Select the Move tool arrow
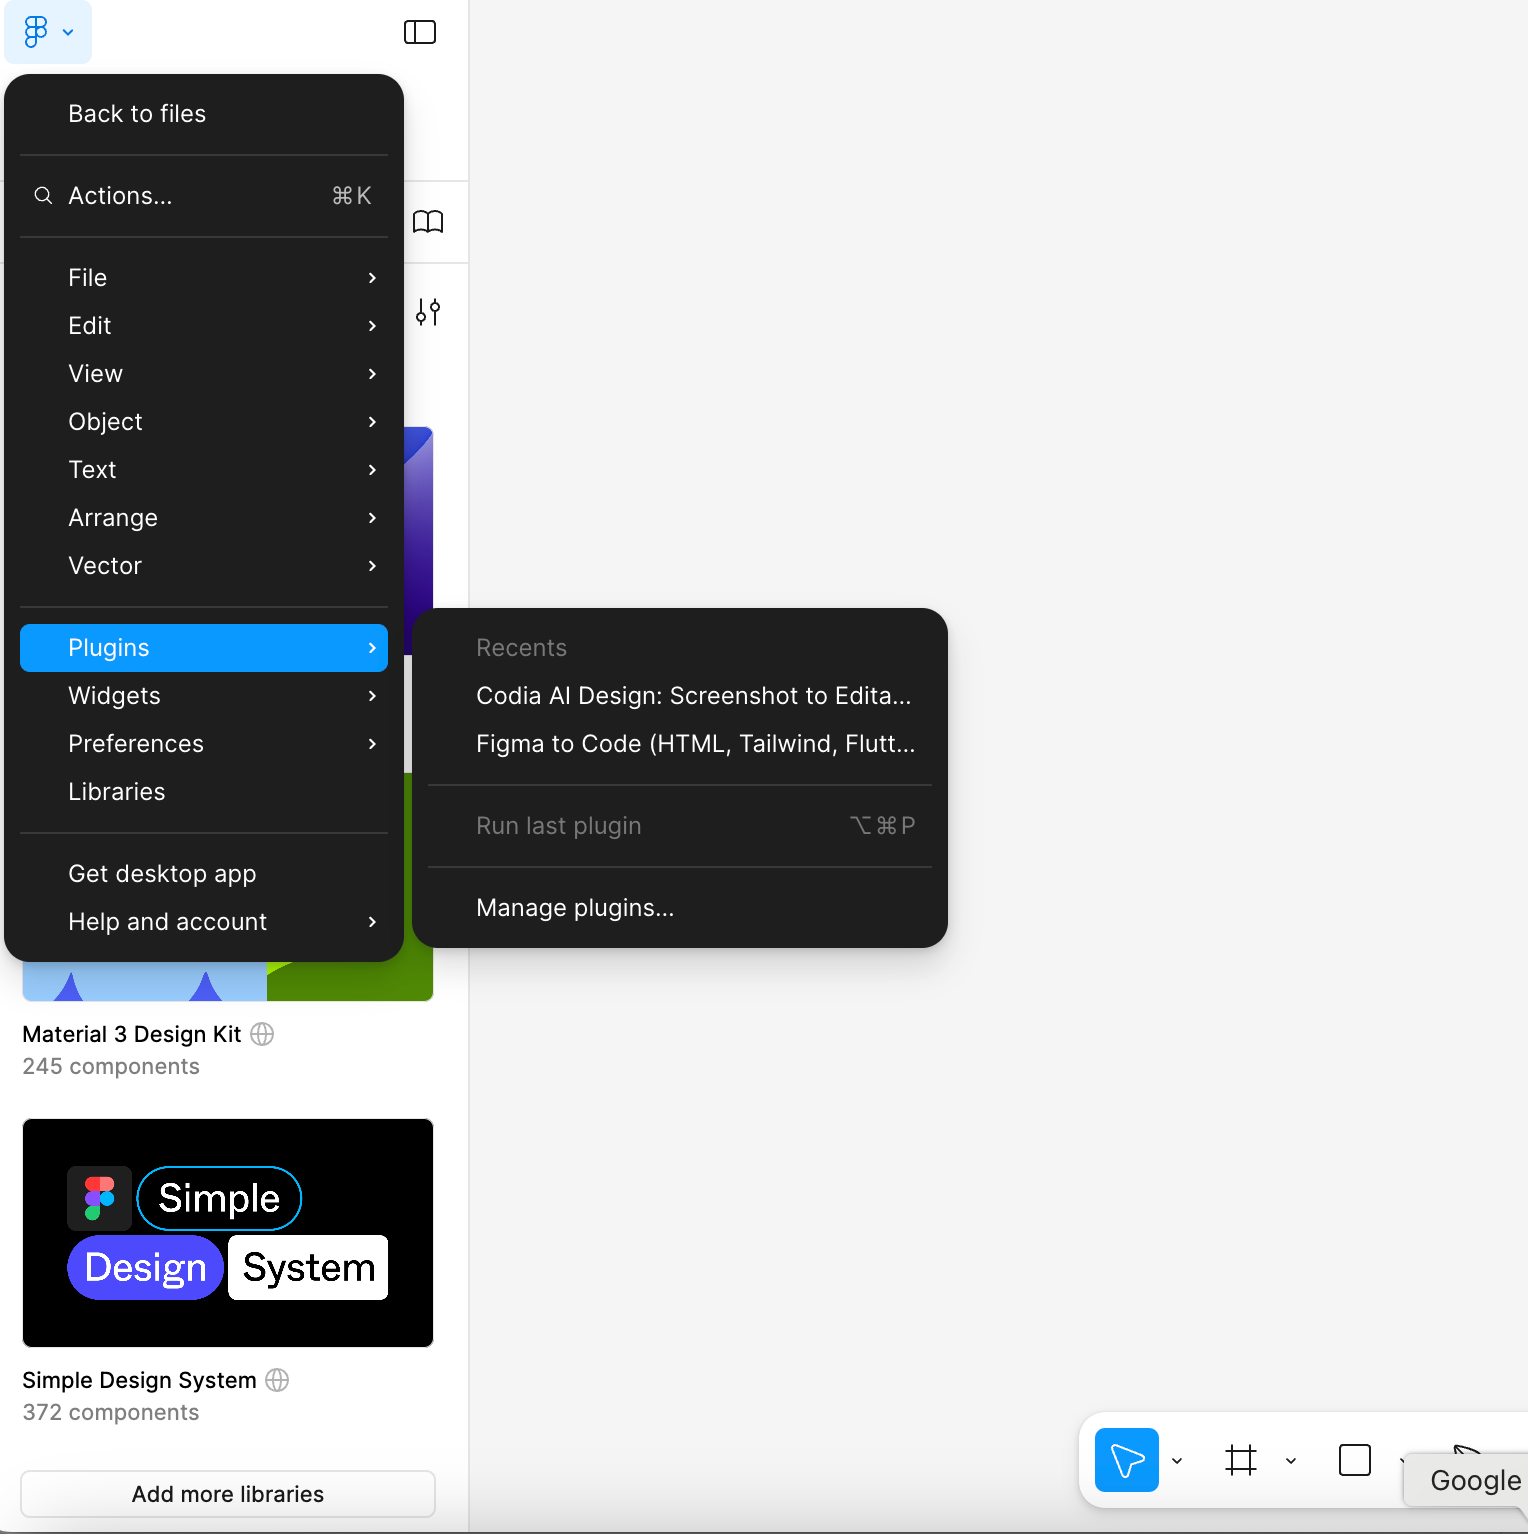 click(1127, 1460)
